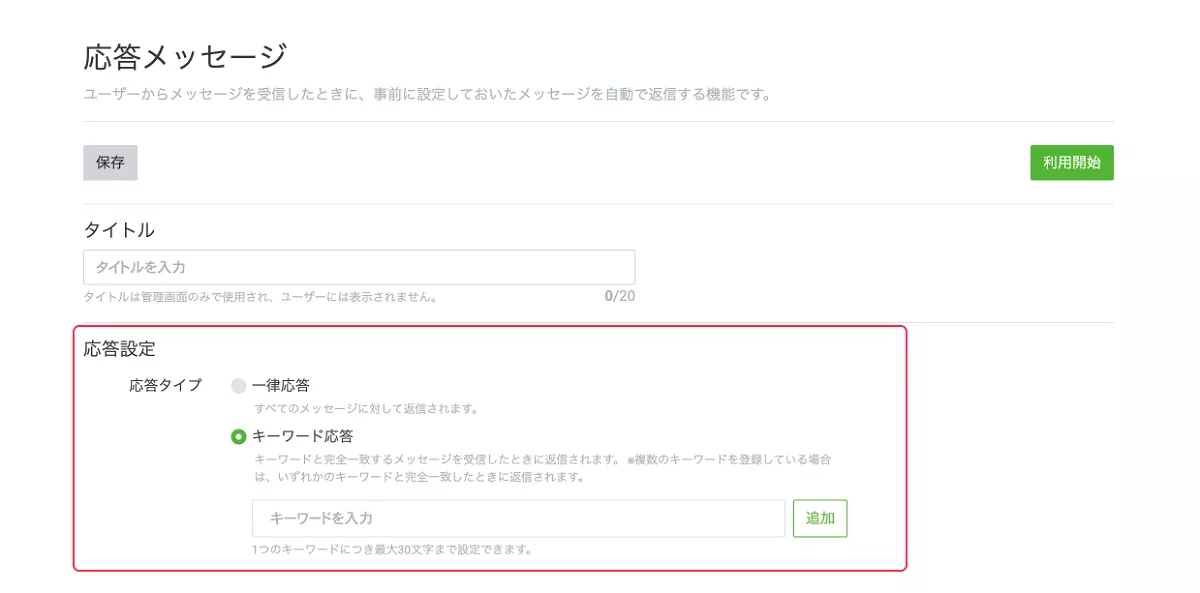This screenshot has height=593, width=1200.
Task: Click the キーワードを入力 text field
Action: pyautogui.click(x=518, y=519)
